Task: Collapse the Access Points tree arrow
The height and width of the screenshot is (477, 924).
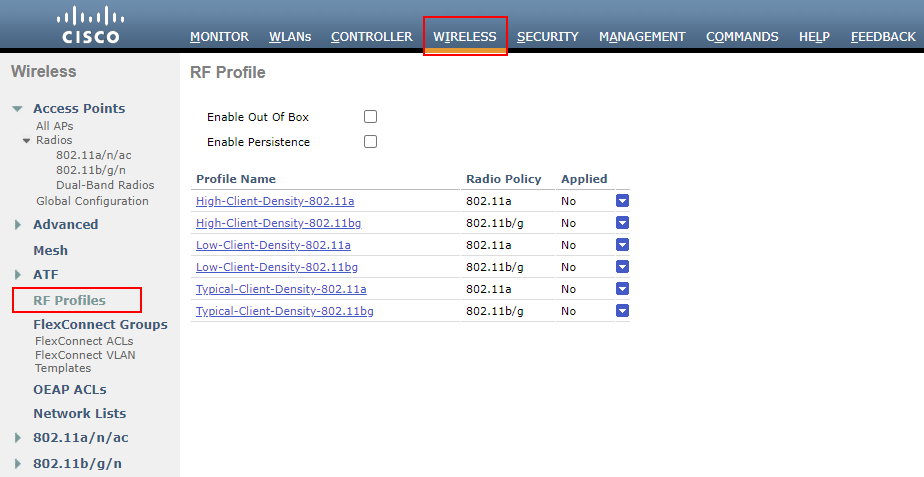Action: (18, 108)
